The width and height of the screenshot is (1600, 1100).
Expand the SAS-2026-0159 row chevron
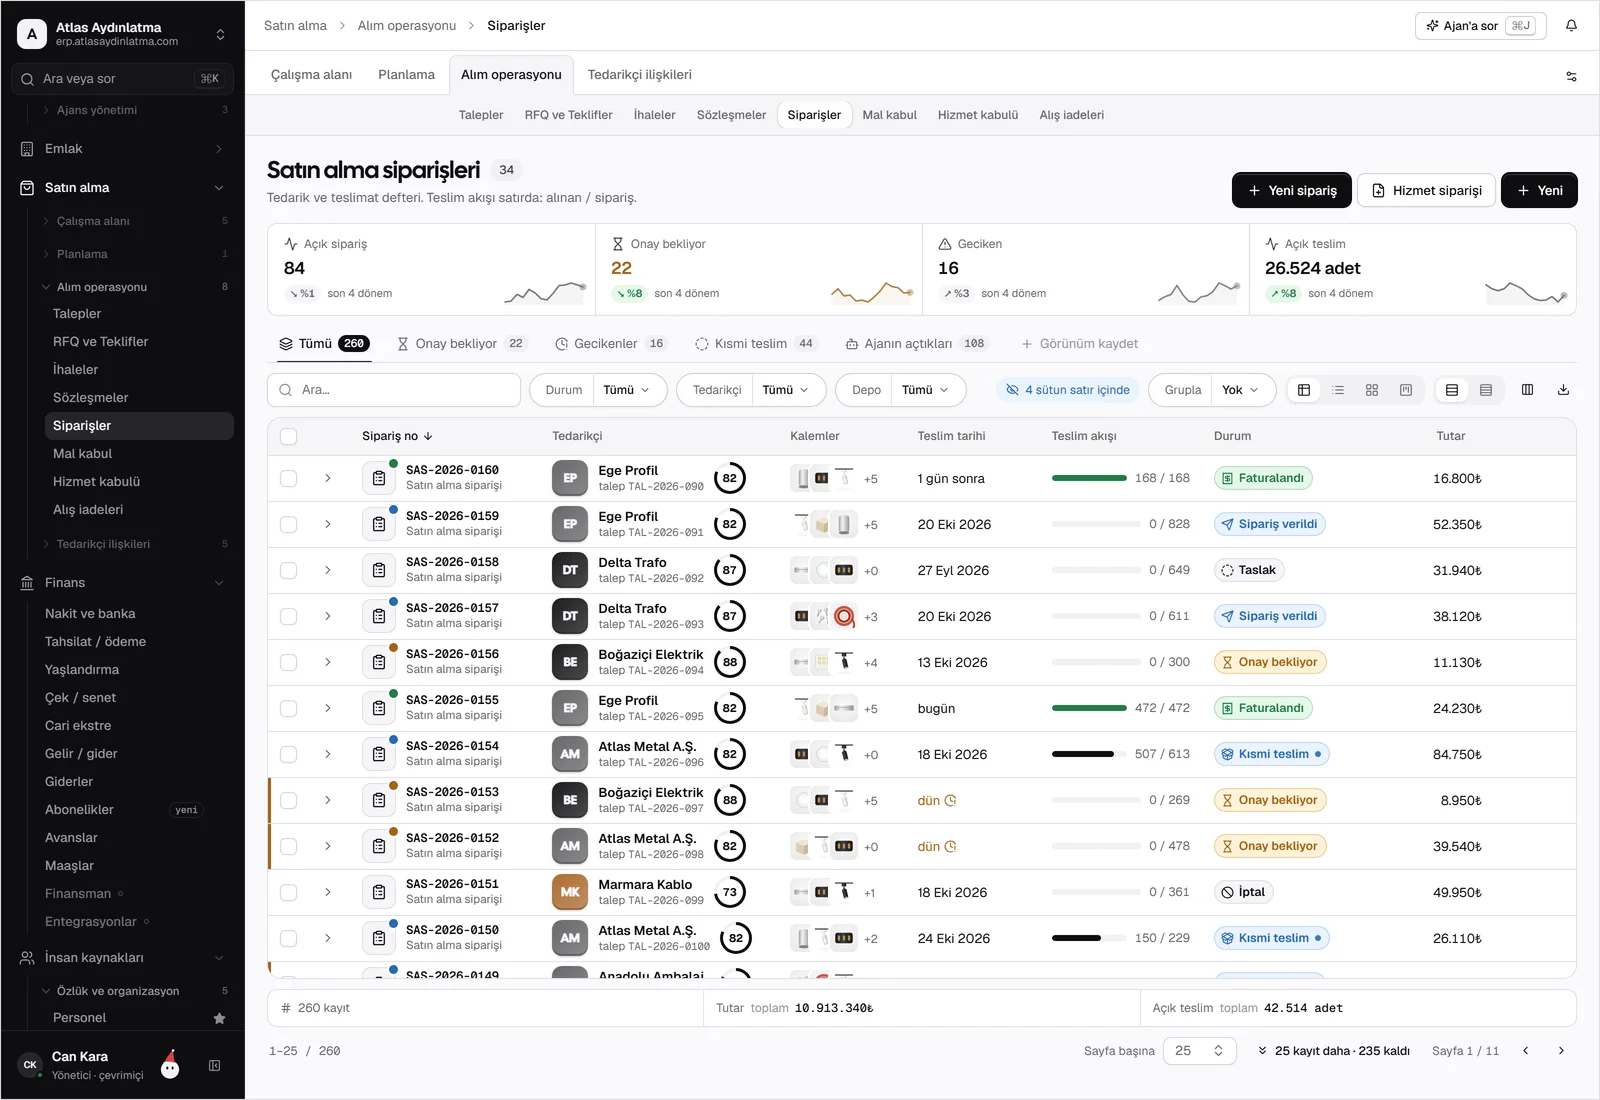[x=327, y=525]
